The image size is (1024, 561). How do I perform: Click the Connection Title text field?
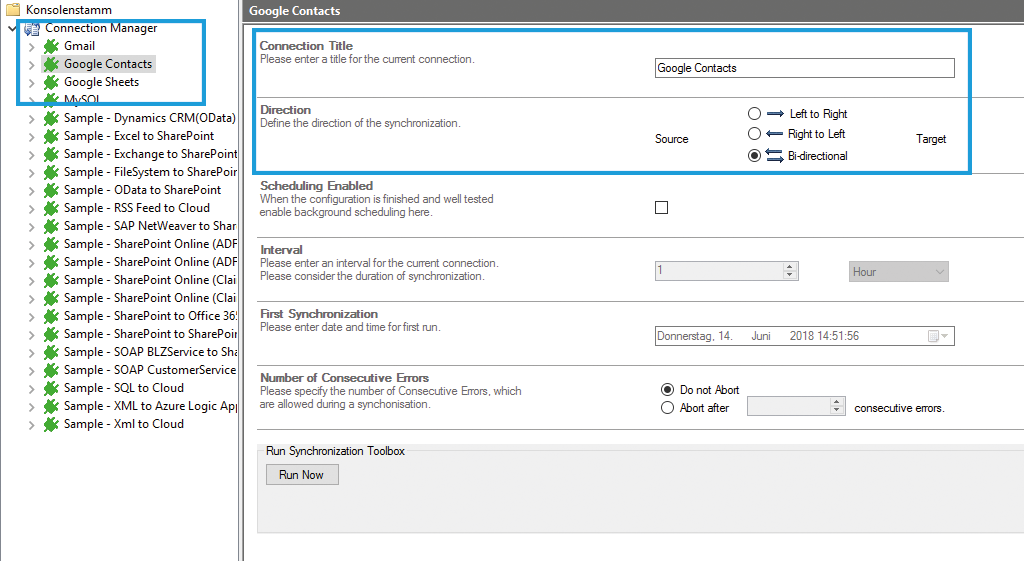tap(804, 68)
